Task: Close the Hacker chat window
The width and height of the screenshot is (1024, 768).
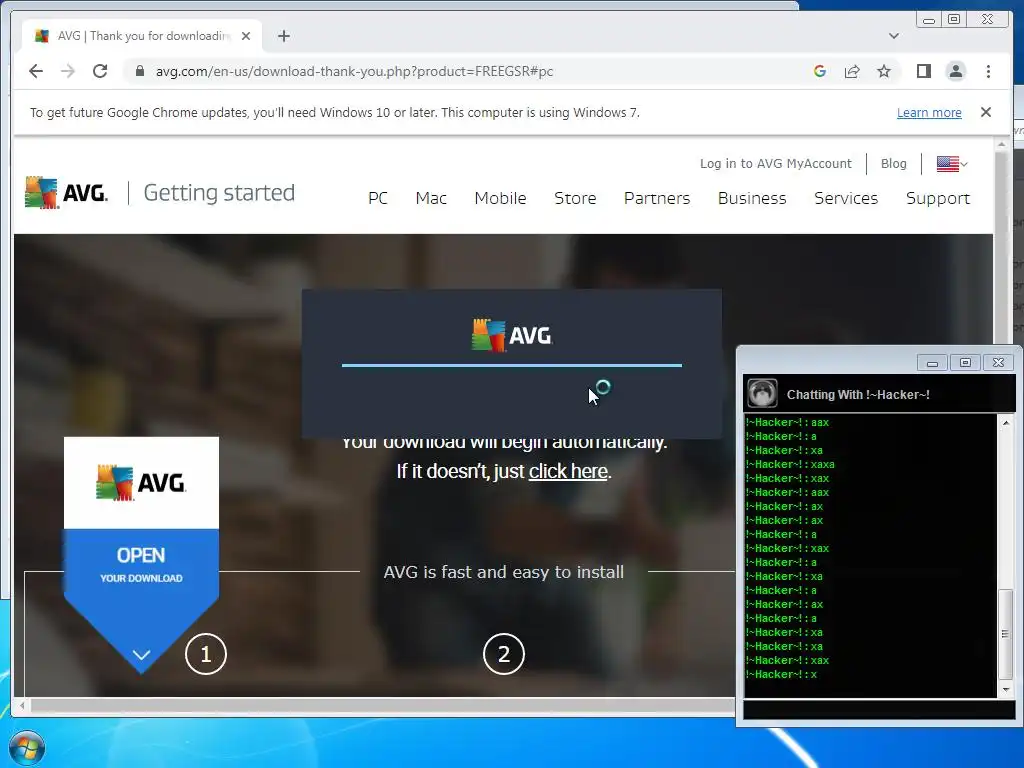Action: (x=998, y=362)
